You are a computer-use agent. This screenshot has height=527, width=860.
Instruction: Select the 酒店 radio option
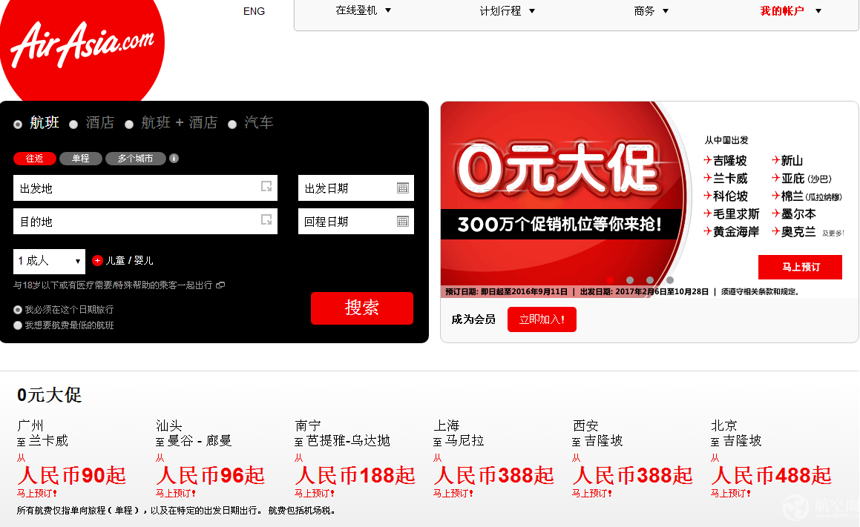(x=73, y=124)
